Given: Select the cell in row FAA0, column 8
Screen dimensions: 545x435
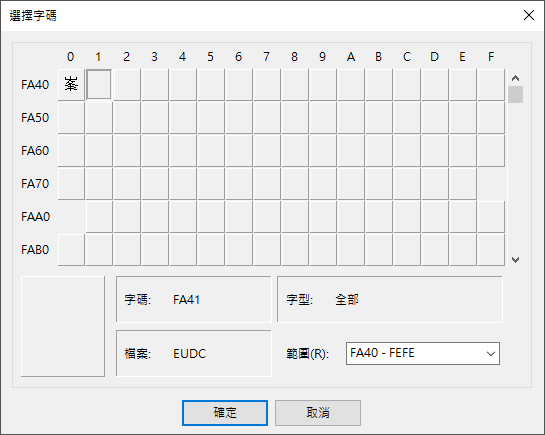Looking at the screenshot, I should click(295, 217).
